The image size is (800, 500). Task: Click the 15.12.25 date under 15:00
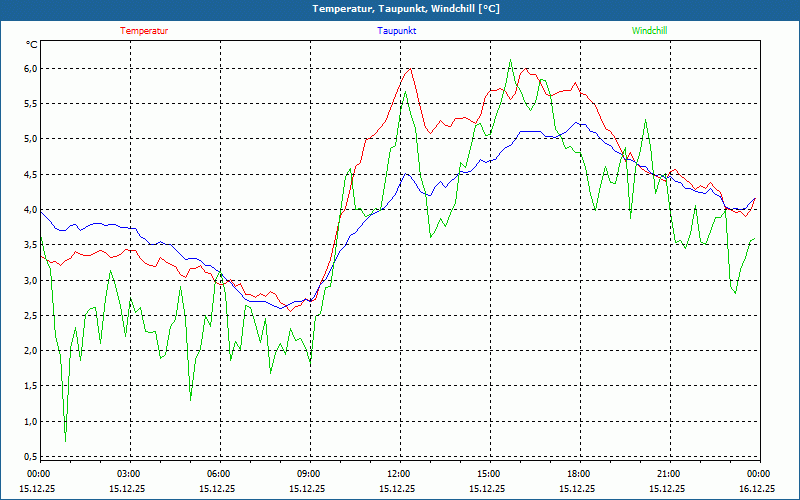(x=487, y=488)
